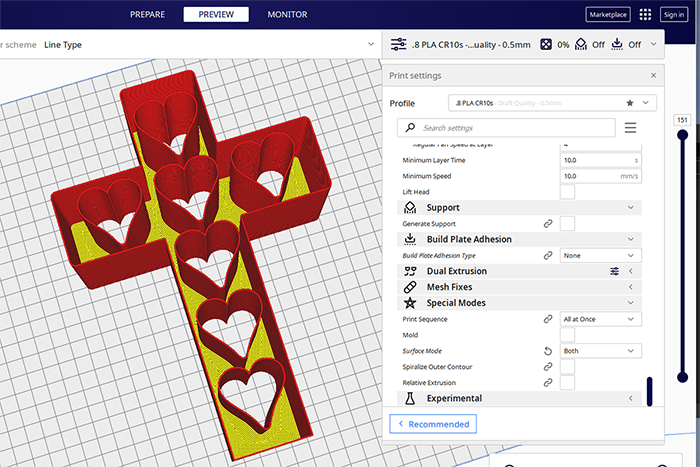700x467 pixels.
Task: Click the layer slider lower handle
Action: click(682, 377)
